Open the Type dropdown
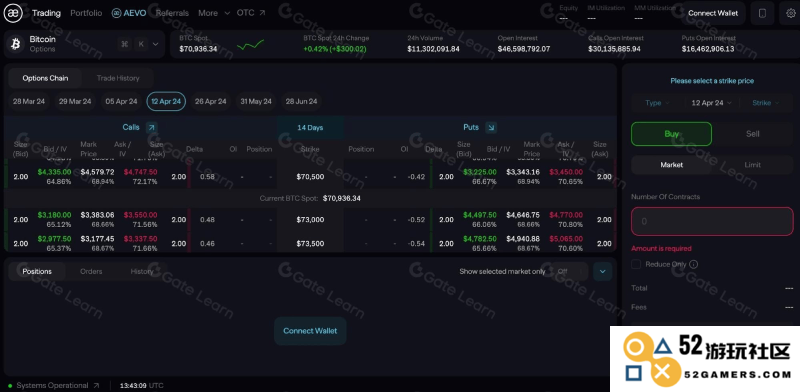This screenshot has height=392, width=800. [x=657, y=103]
